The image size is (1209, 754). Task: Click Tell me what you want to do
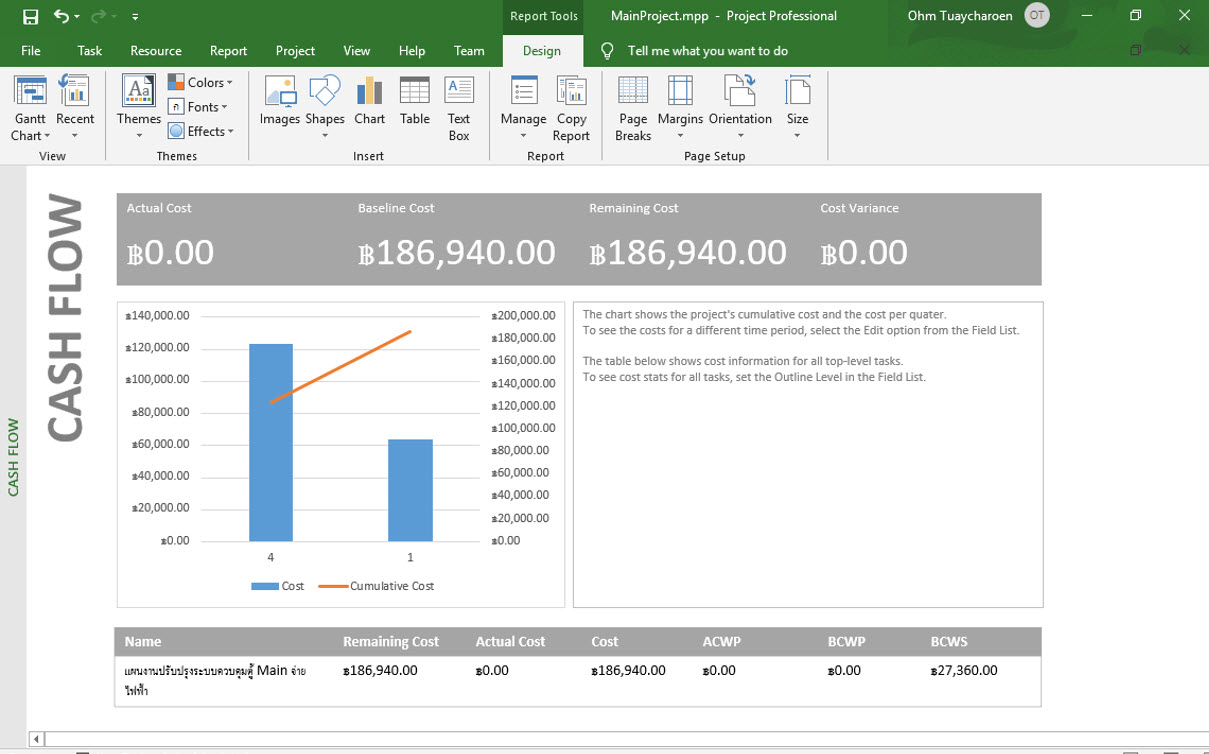coord(704,50)
